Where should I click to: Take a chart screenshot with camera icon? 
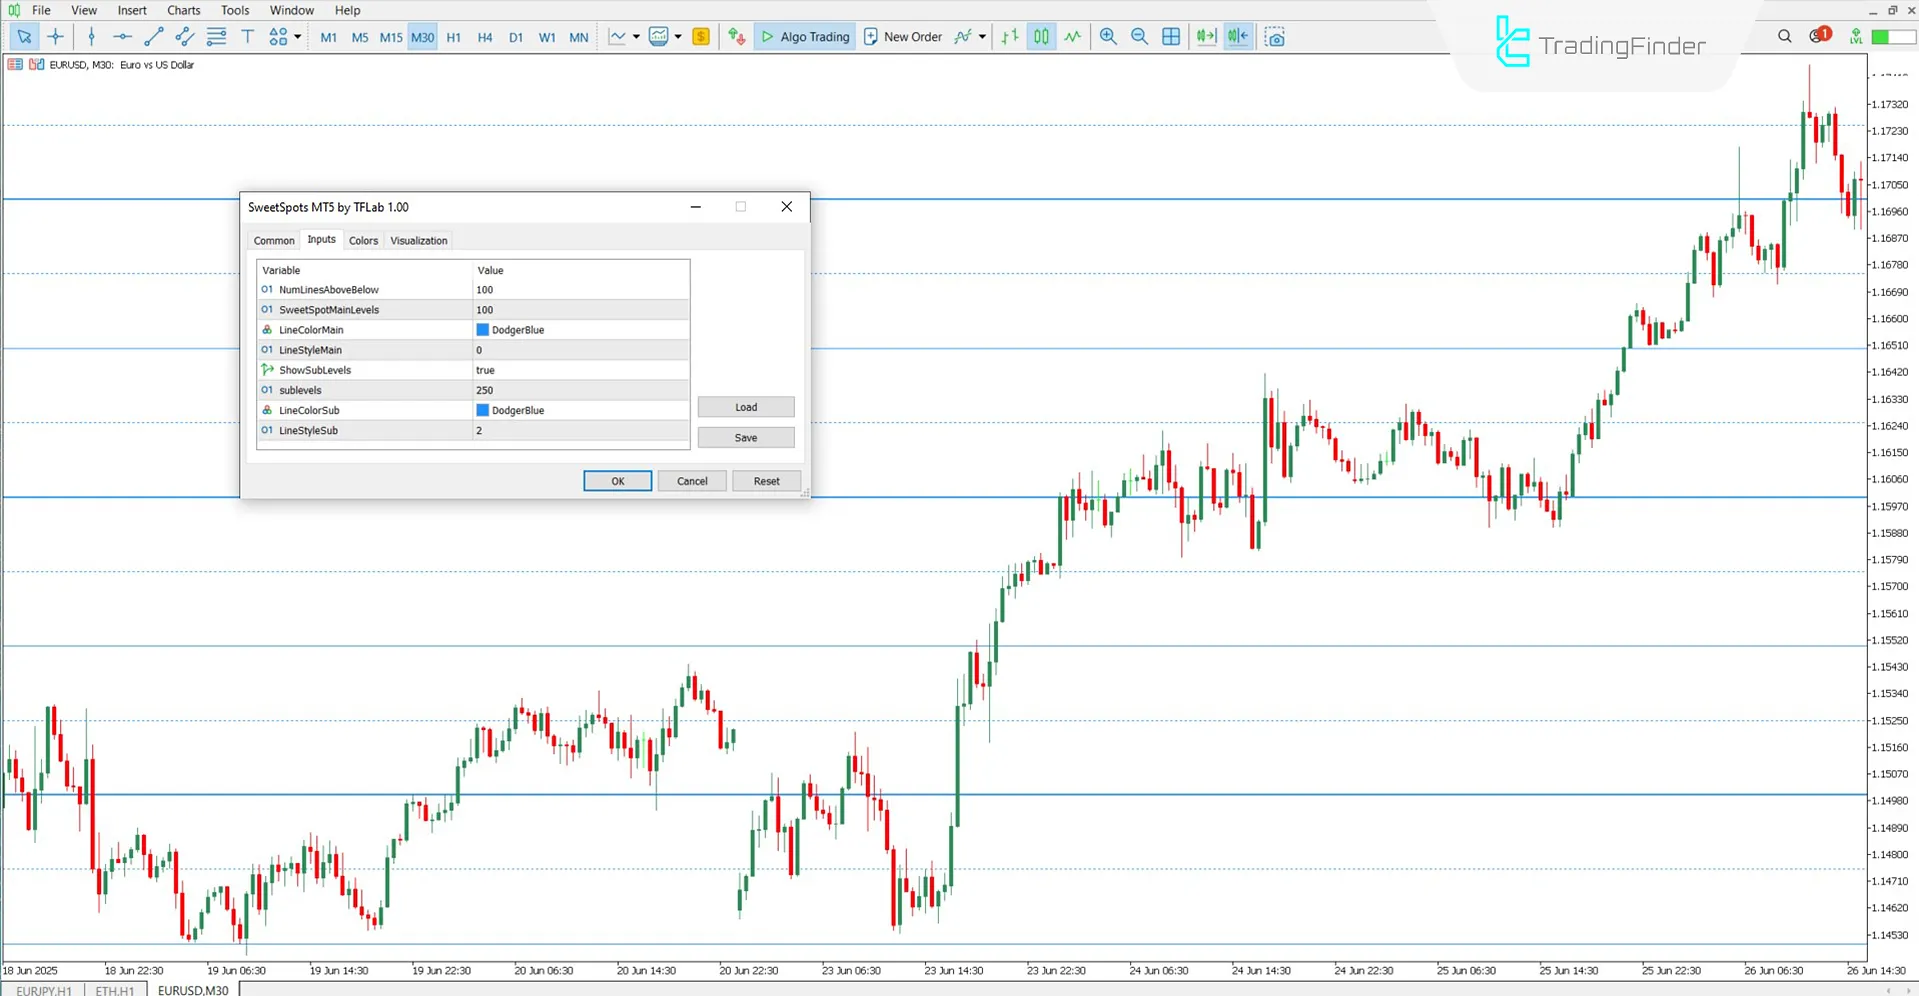[1277, 37]
